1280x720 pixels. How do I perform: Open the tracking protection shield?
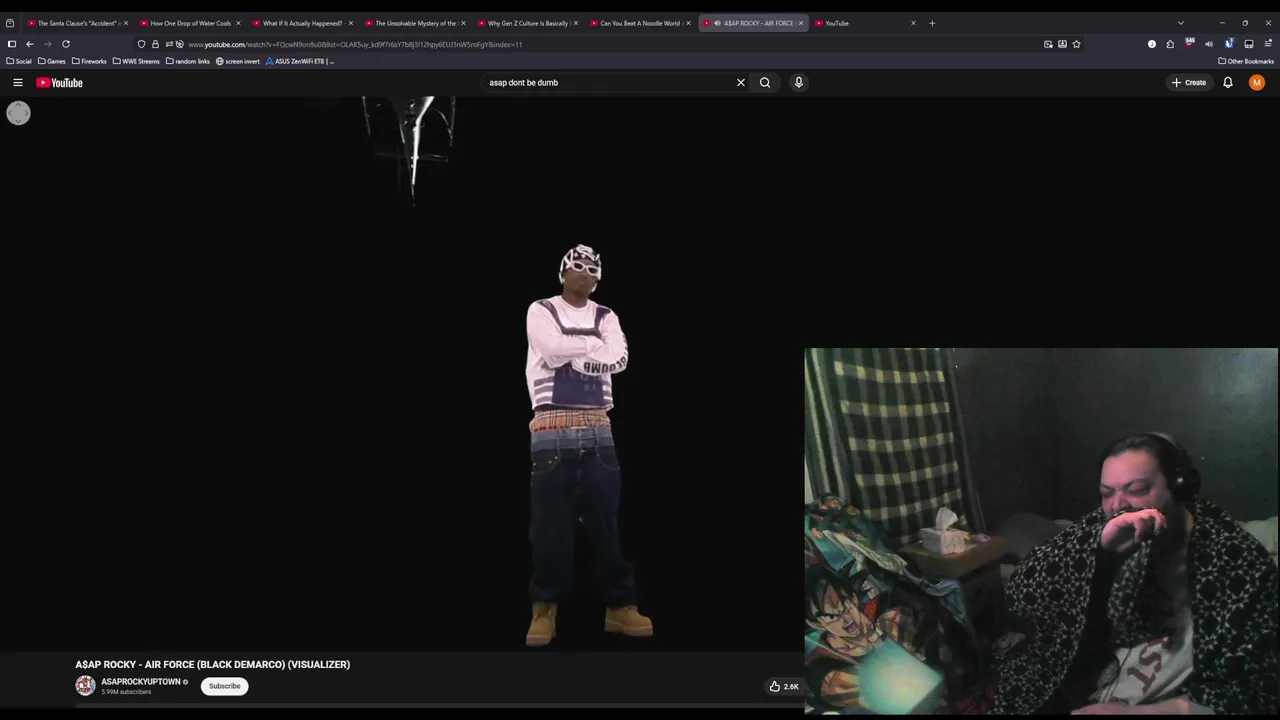(141, 44)
